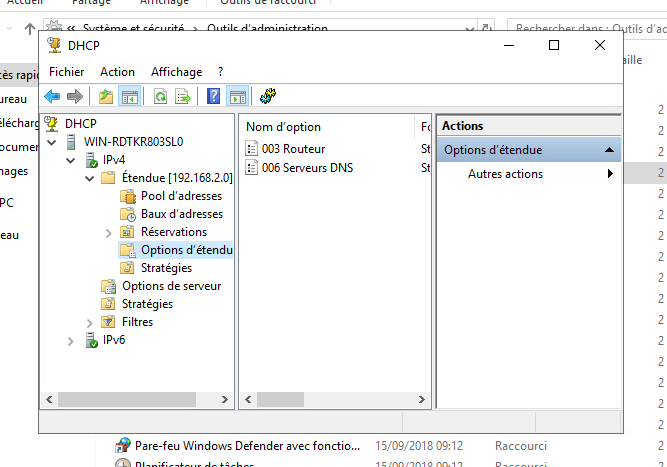Toggle the console tree pane icon

(x=129, y=96)
